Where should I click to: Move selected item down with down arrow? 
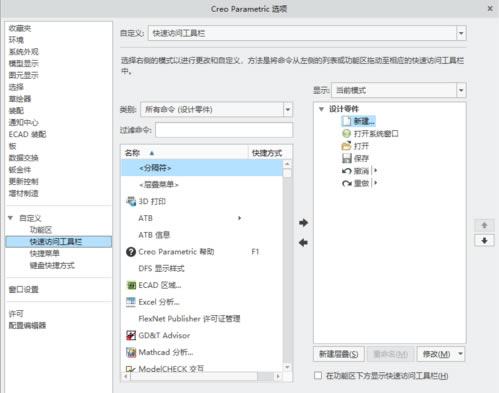[x=484, y=240]
